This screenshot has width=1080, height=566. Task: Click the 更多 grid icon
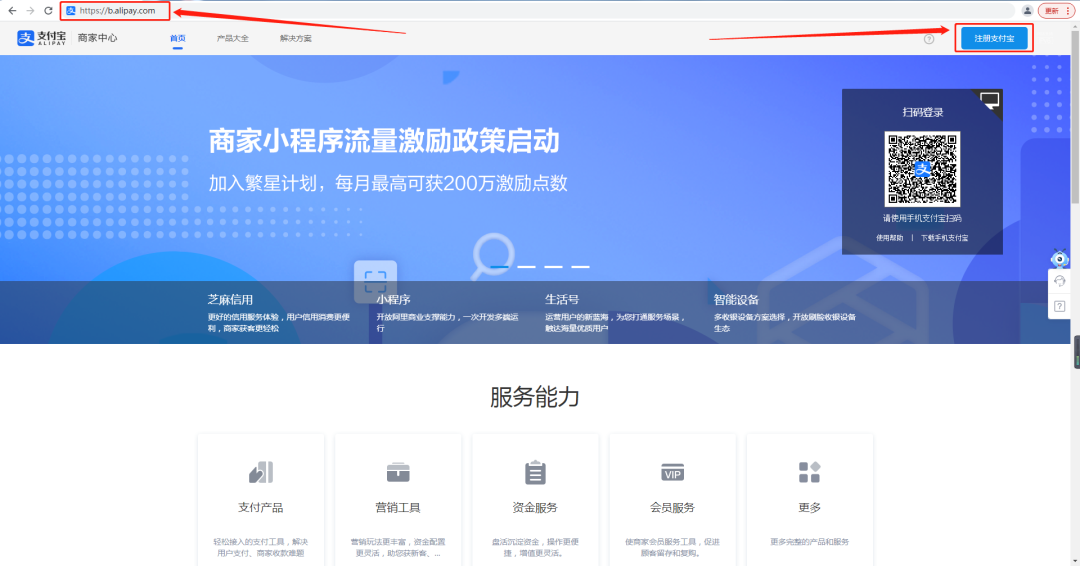click(x=809, y=472)
